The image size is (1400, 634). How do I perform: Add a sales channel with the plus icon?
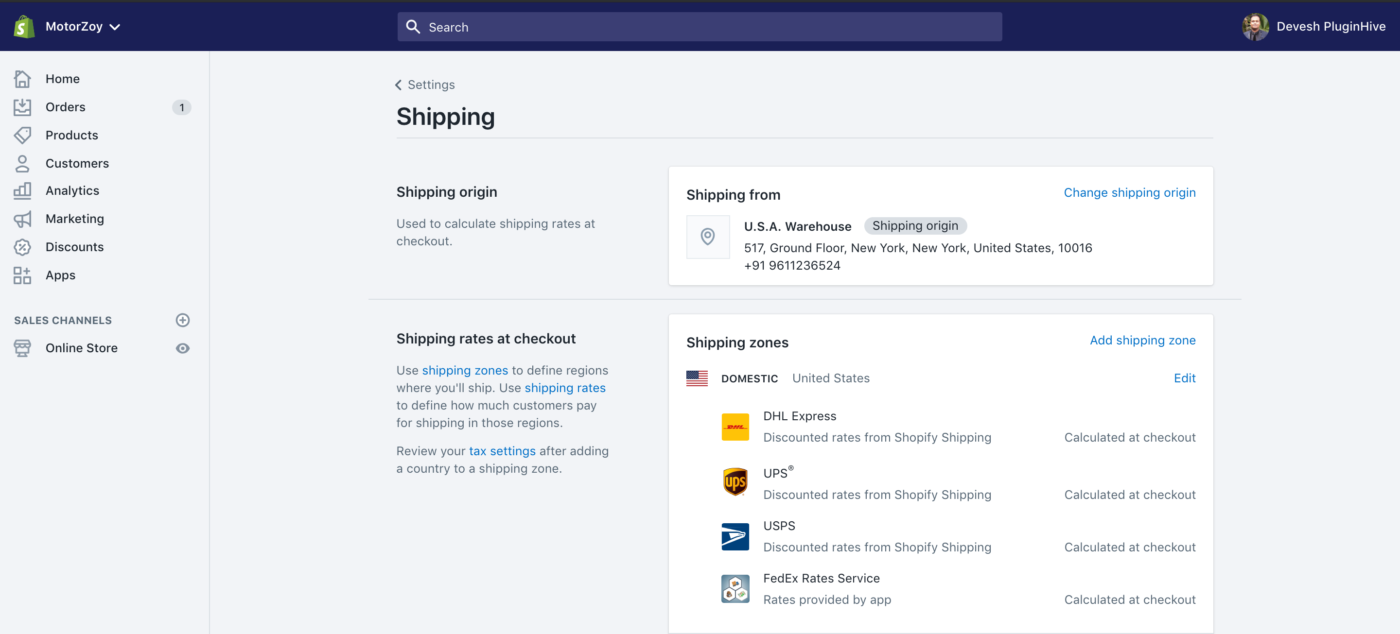[182, 320]
